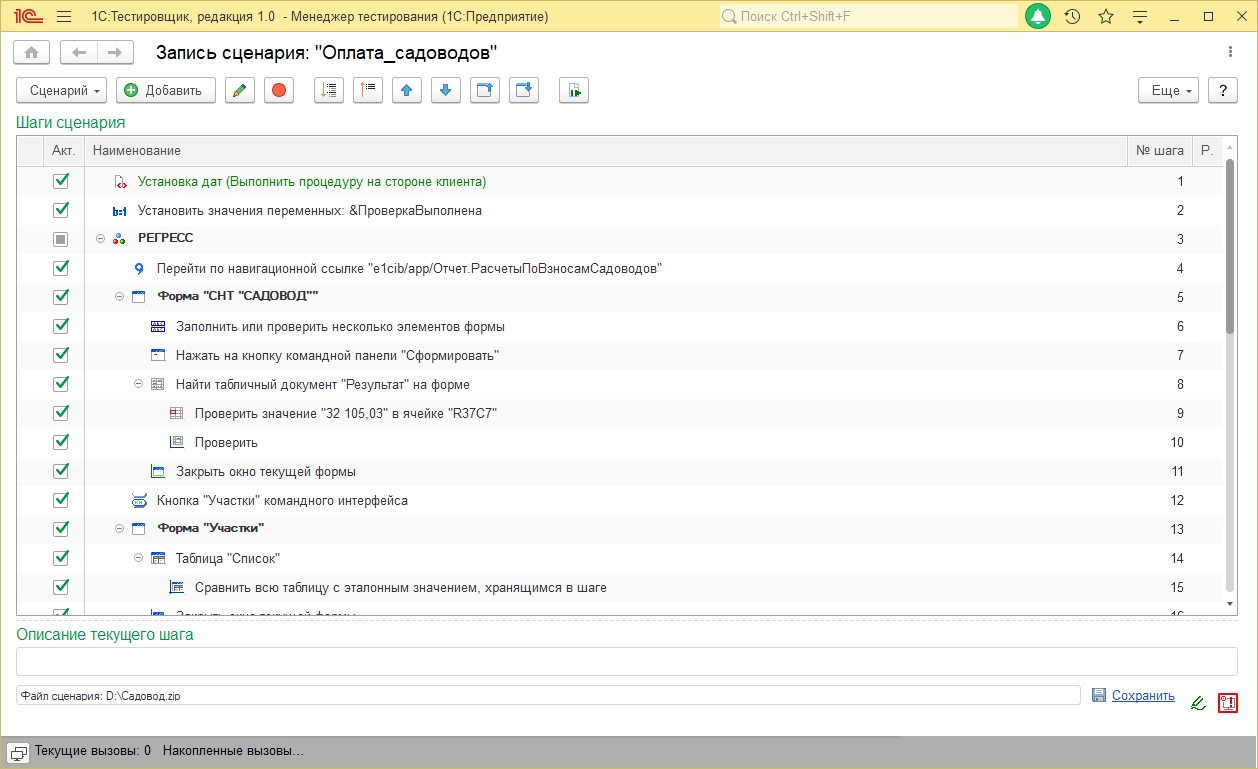This screenshot has width=1258, height=769.
Task: Open 'Накопленные вызовы...' in the status bar
Action: coord(233,751)
